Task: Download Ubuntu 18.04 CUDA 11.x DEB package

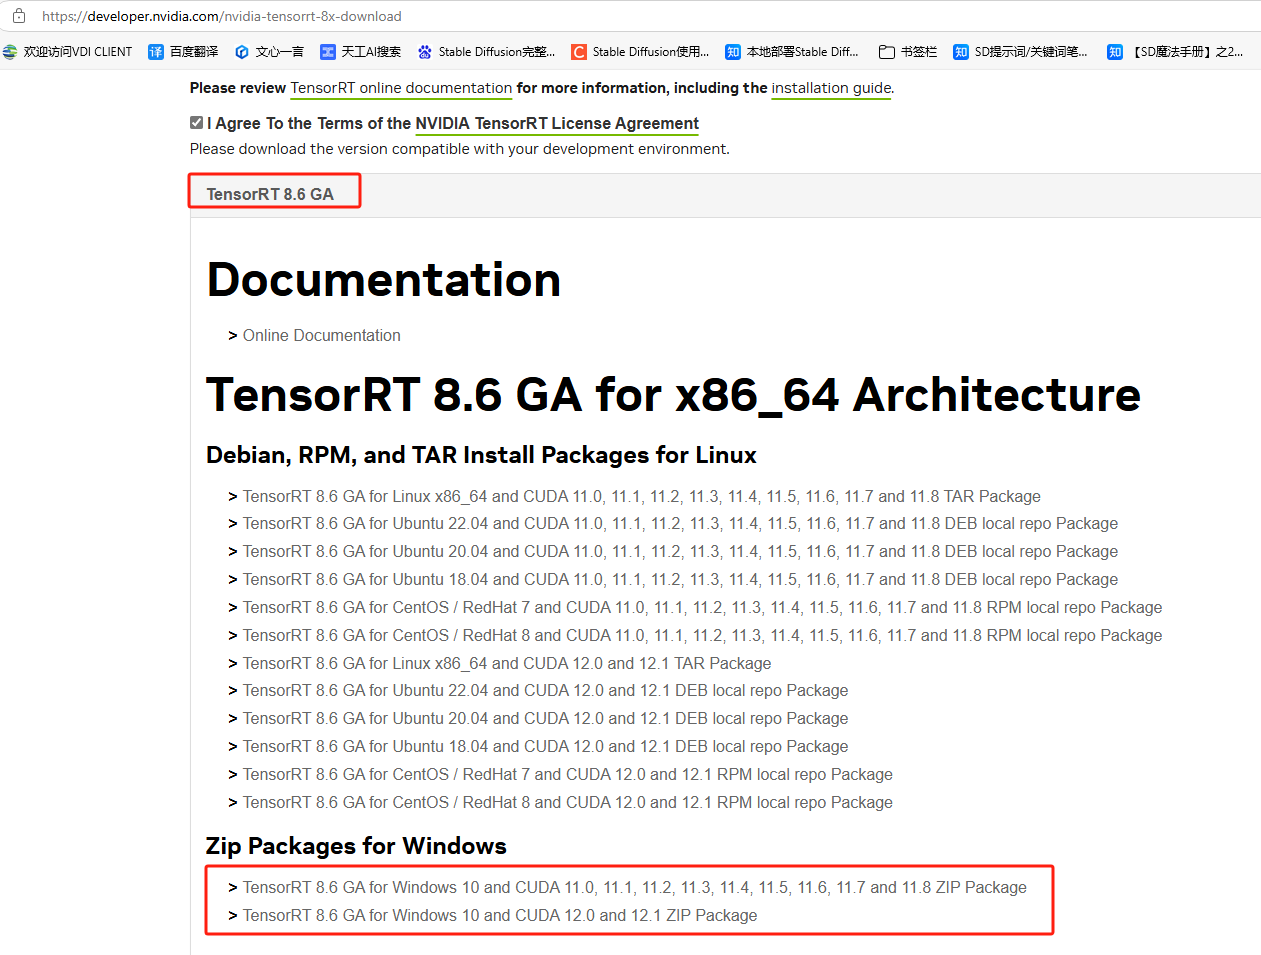Action: point(680,580)
